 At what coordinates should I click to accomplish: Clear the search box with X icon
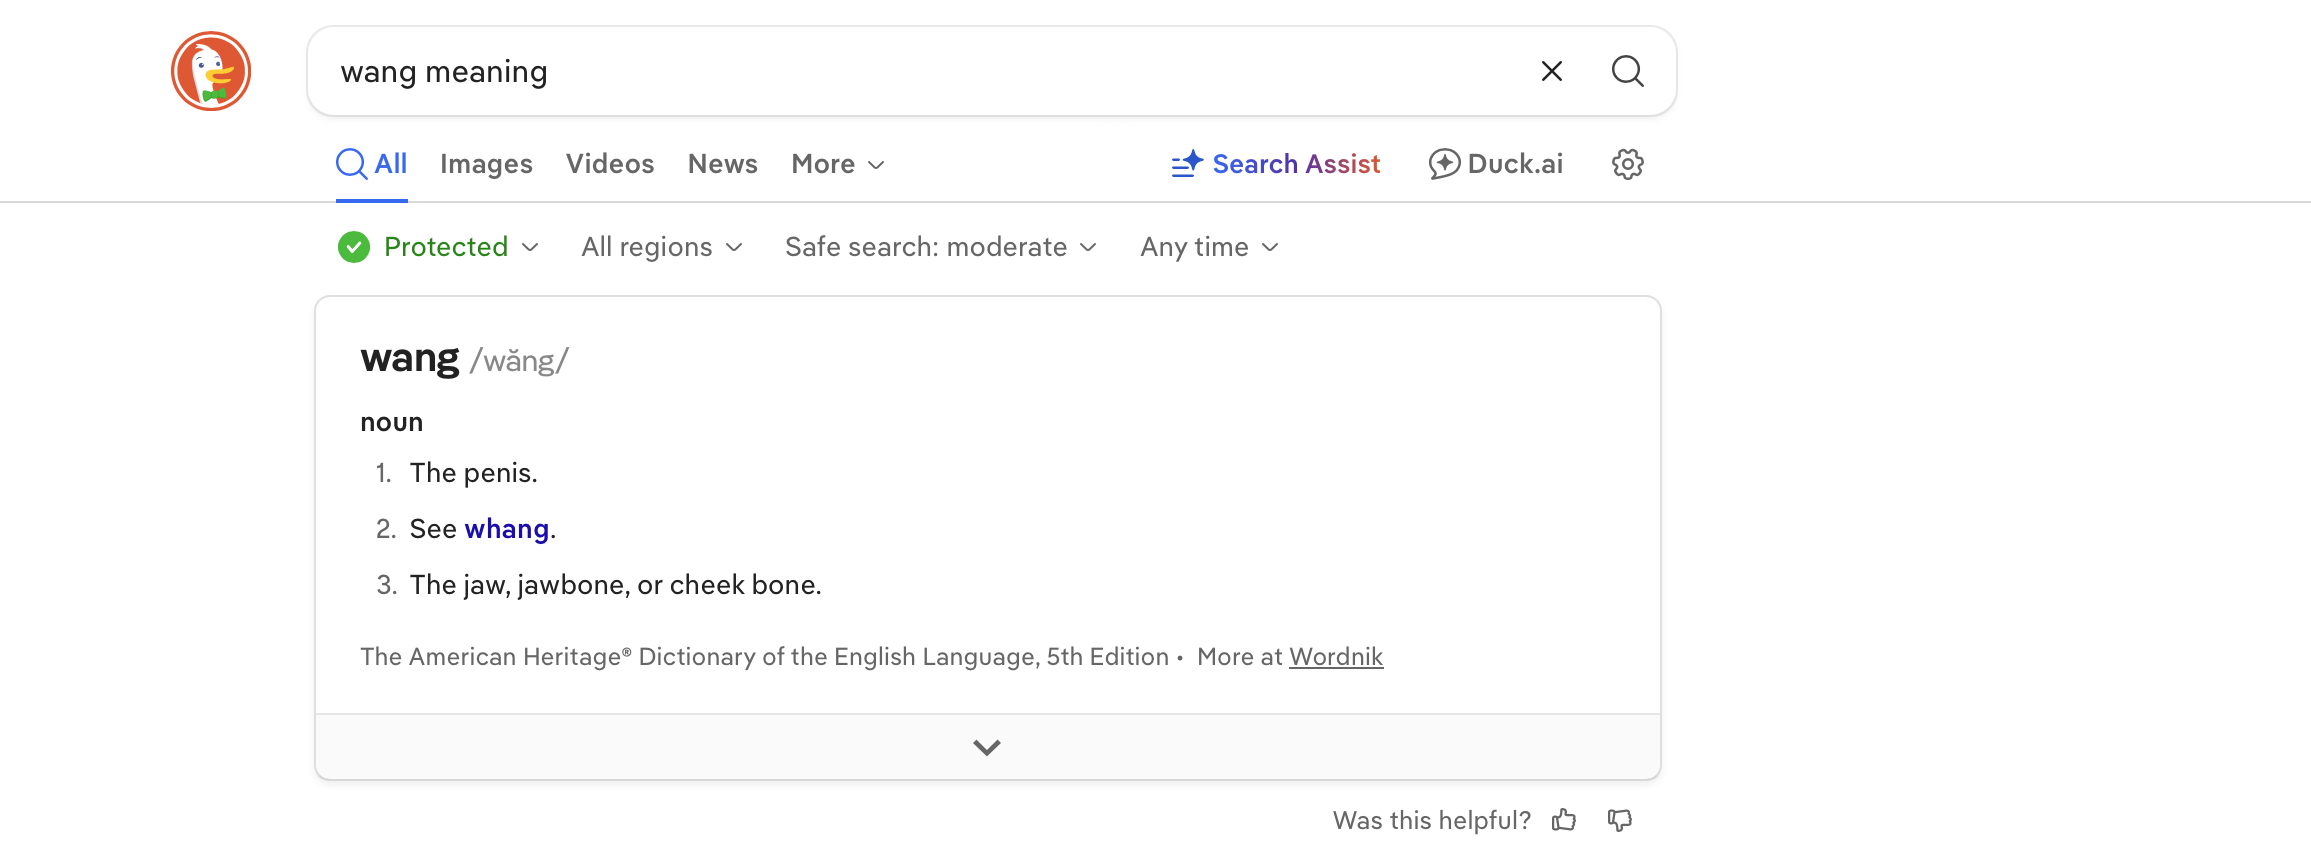click(x=1551, y=71)
